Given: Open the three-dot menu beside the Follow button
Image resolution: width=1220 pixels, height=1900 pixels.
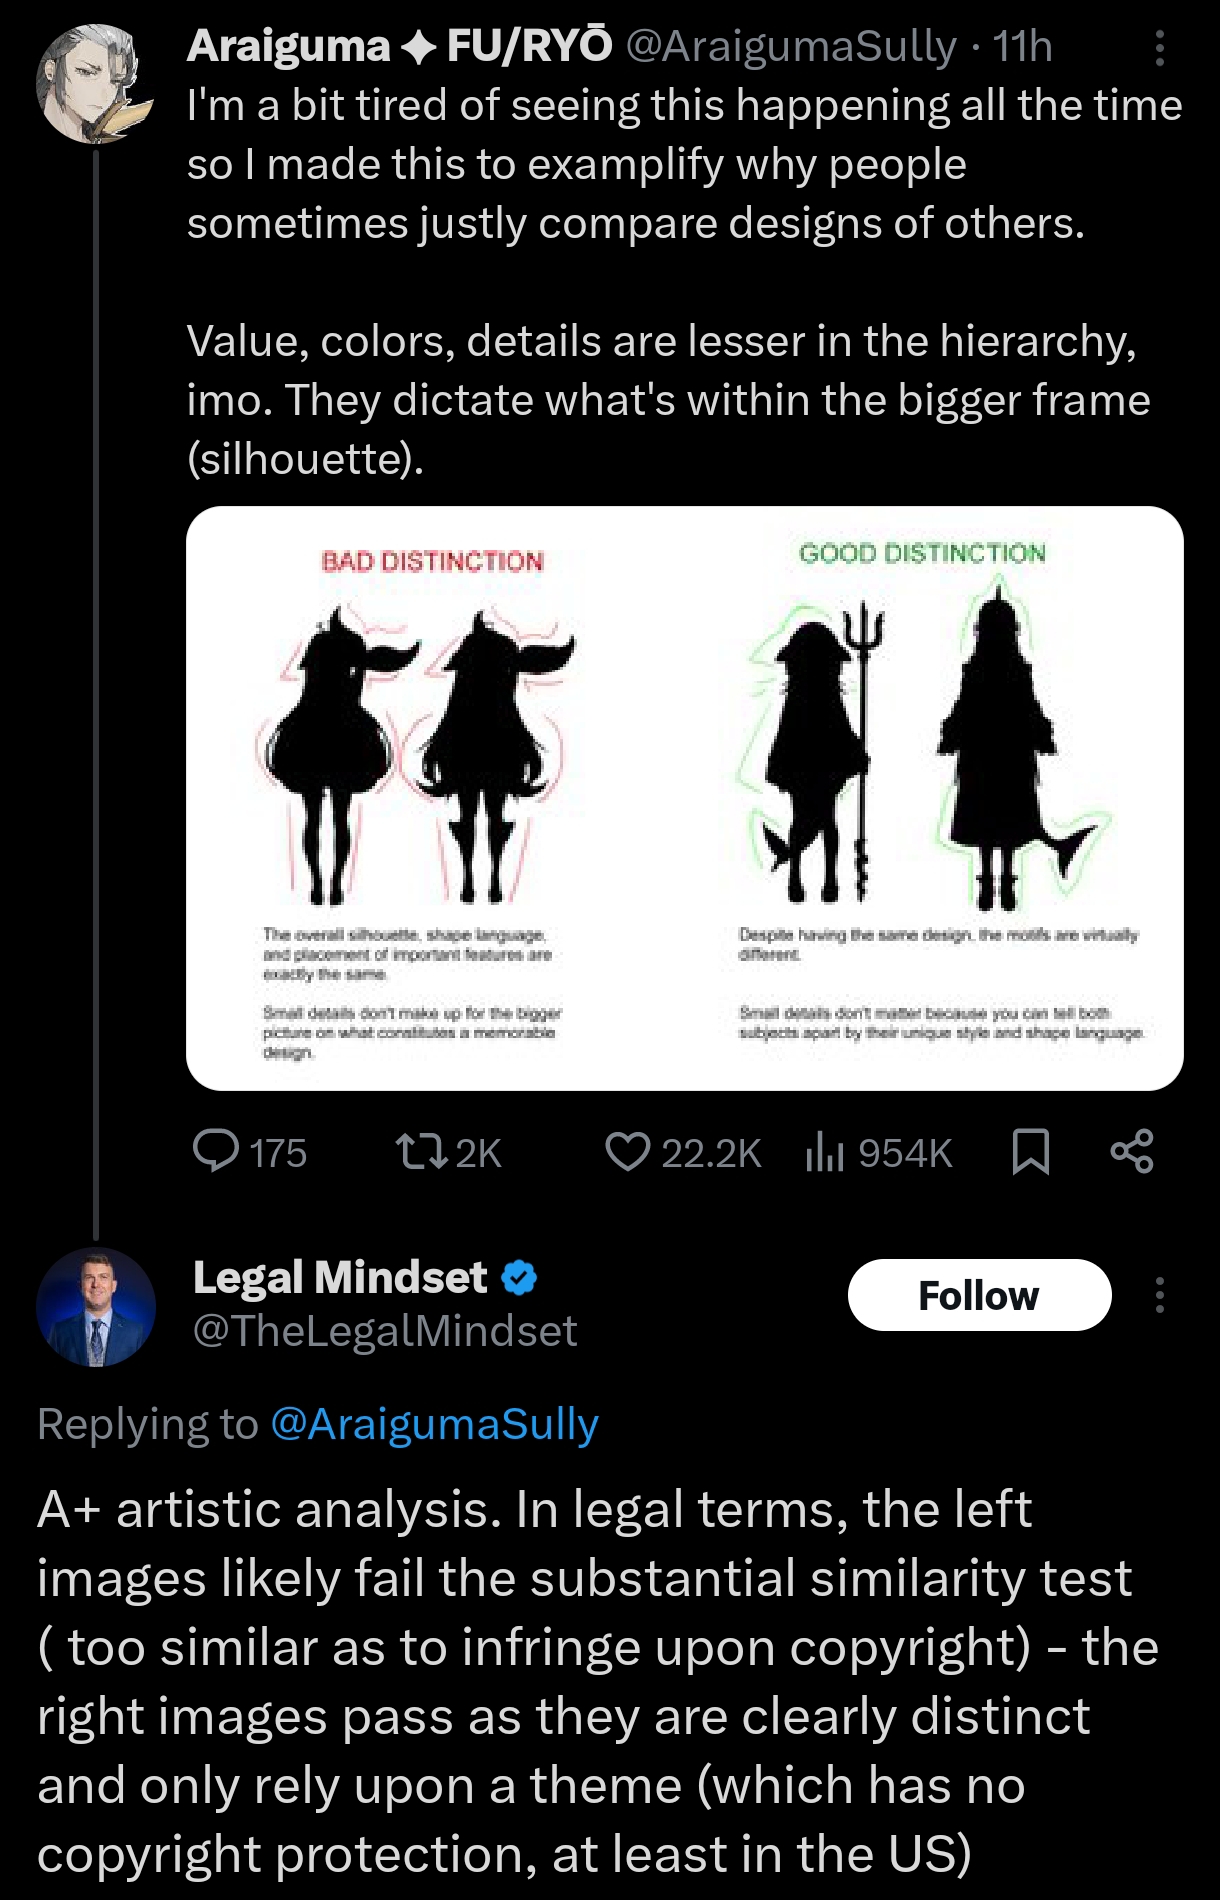Looking at the screenshot, I should 1159,1295.
